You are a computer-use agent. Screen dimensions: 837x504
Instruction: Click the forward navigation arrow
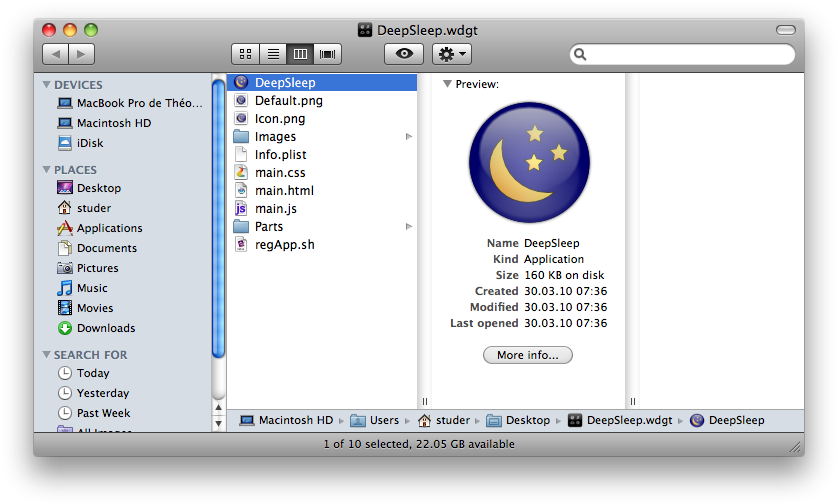(x=81, y=54)
